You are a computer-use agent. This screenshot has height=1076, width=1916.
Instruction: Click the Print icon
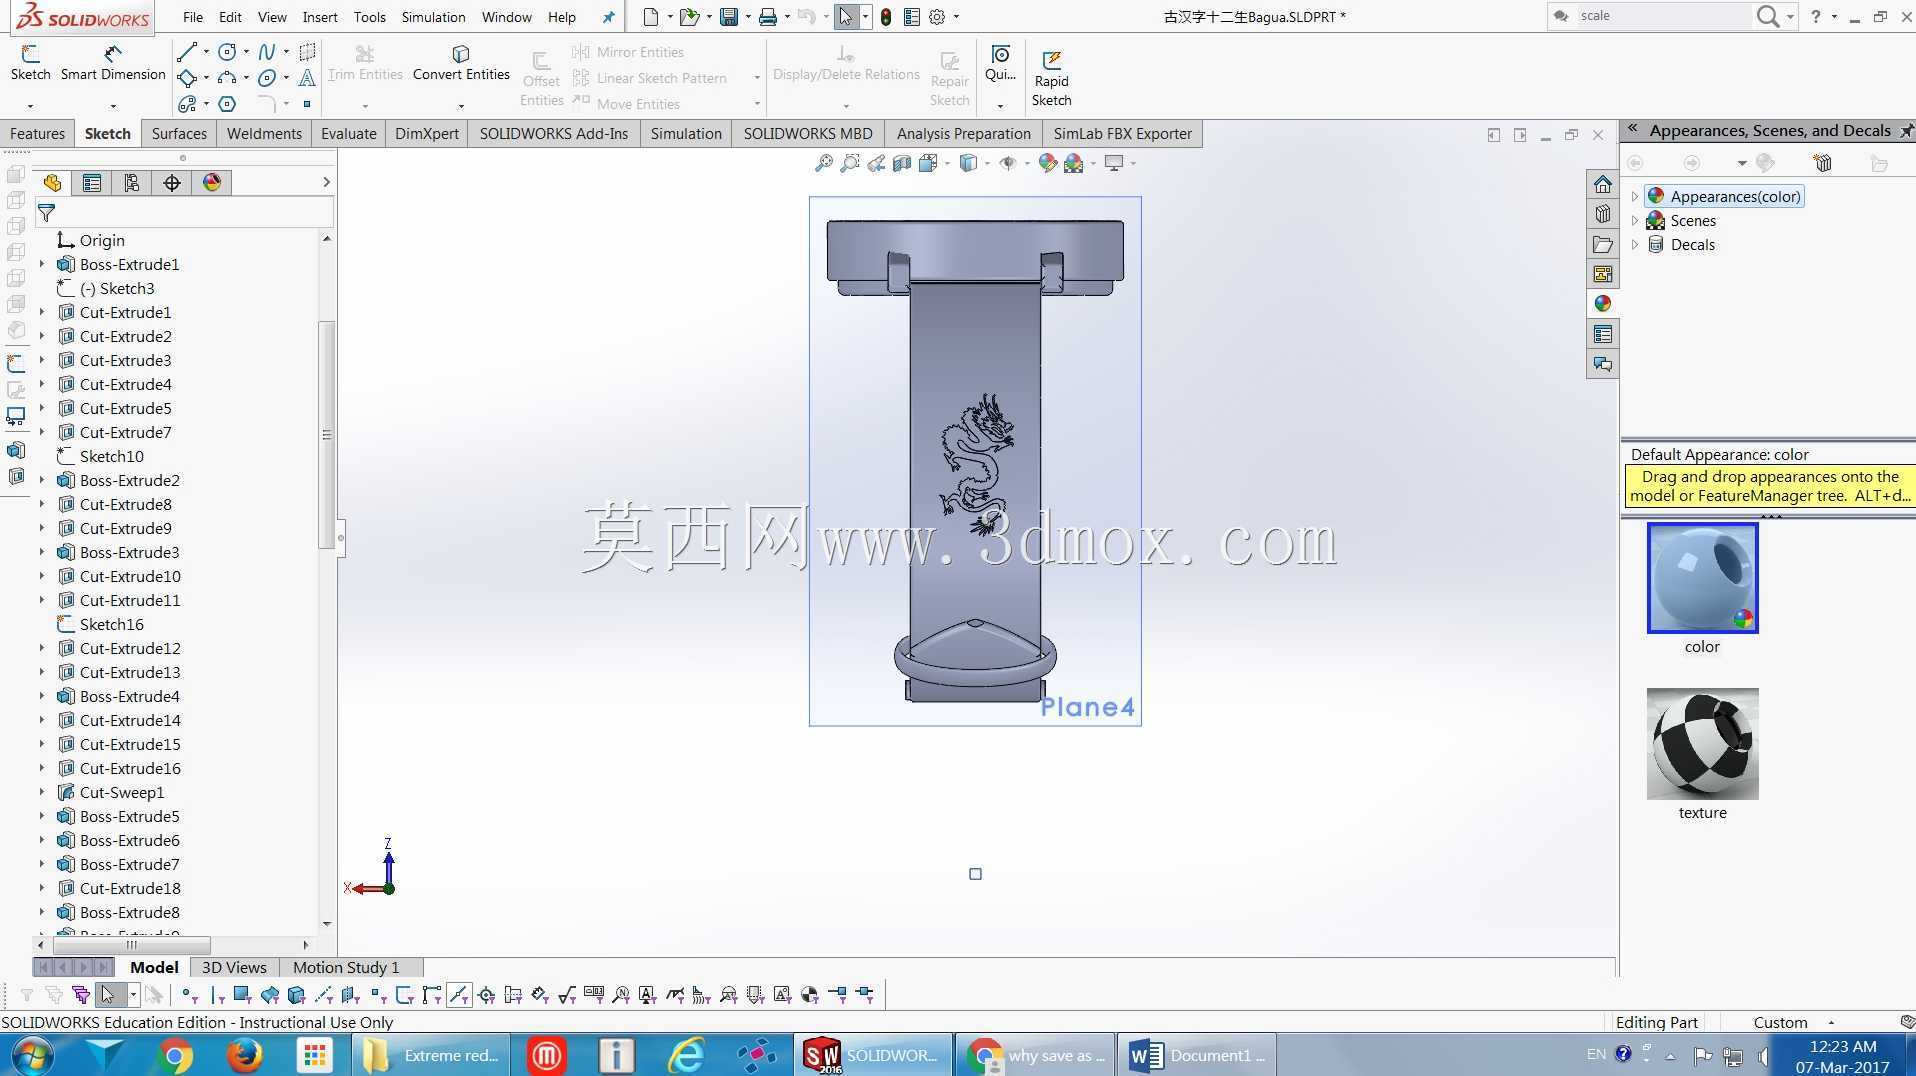[x=767, y=17]
